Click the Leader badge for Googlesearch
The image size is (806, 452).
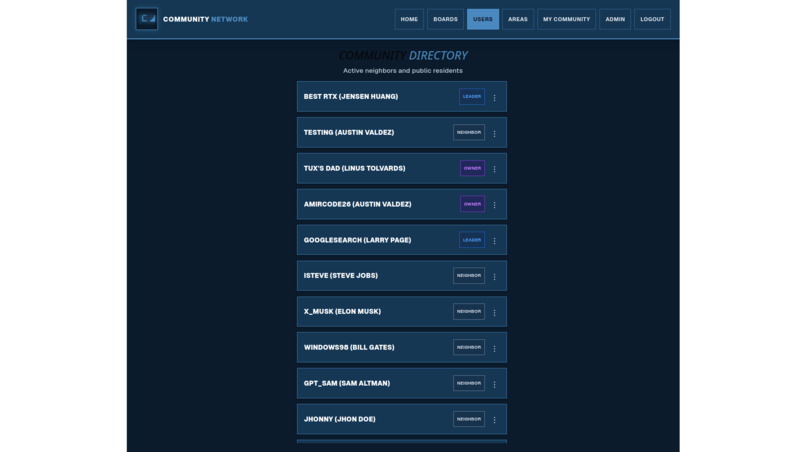[471, 240]
